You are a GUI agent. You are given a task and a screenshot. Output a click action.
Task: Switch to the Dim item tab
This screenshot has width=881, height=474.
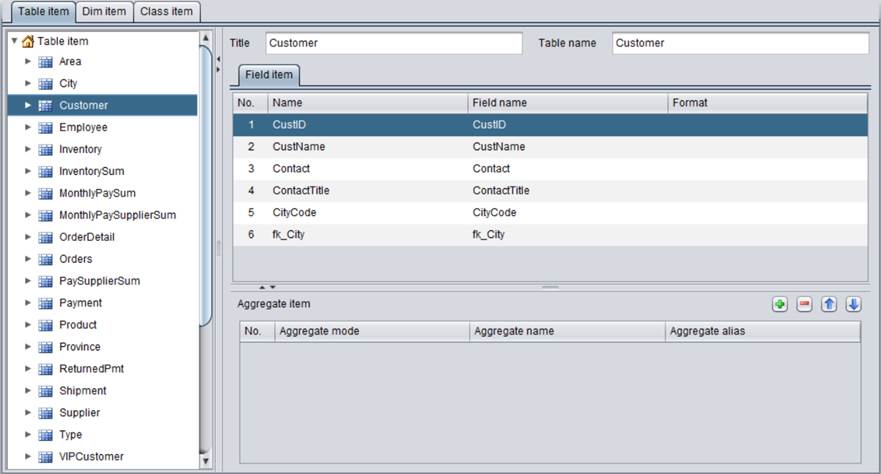tap(104, 11)
